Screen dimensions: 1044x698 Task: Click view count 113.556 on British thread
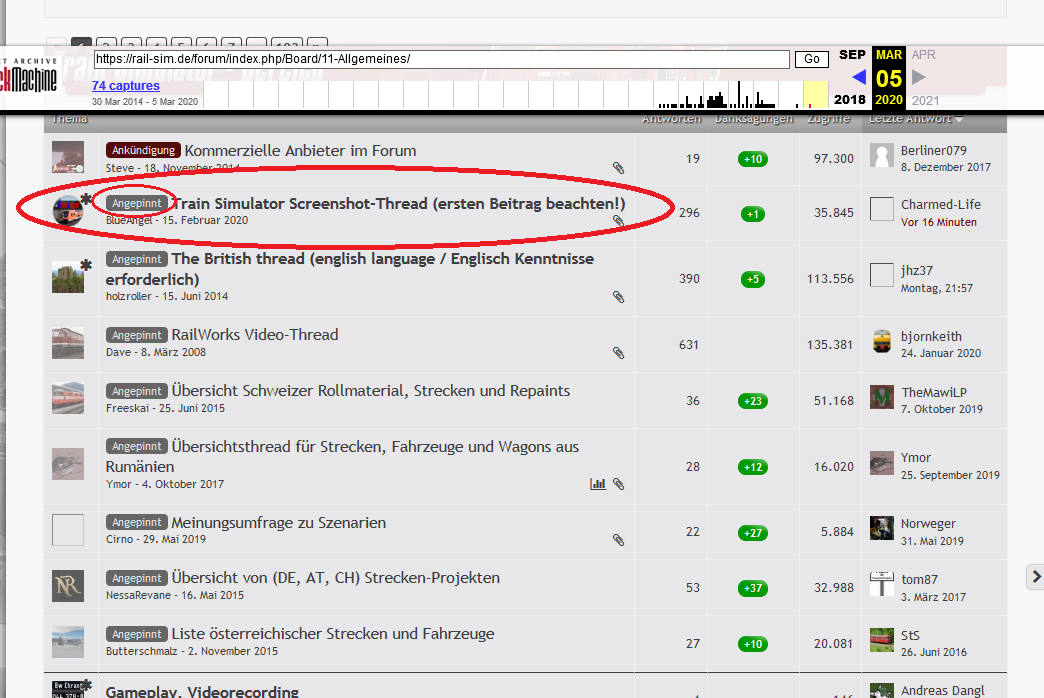pyautogui.click(x=830, y=279)
